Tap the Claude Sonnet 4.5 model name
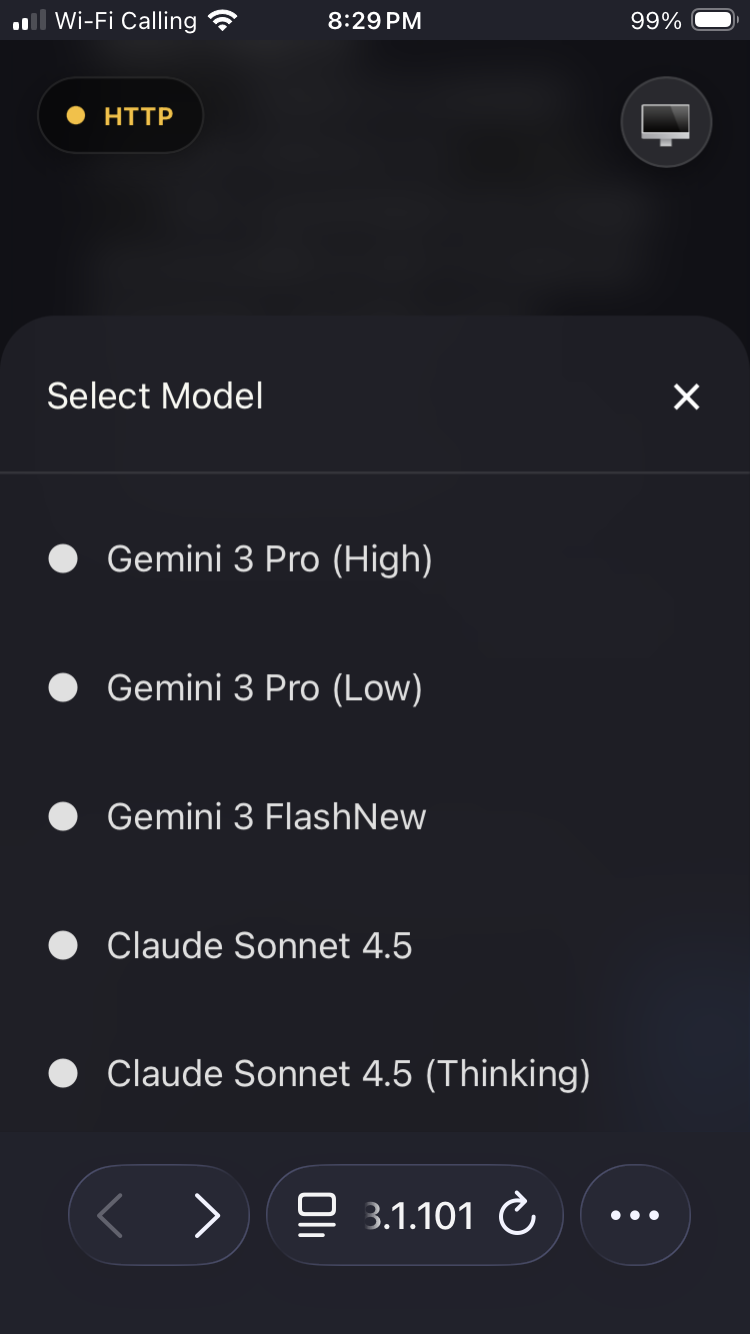The width and height of the screenshot is (750, 1334). [x=260, y=945]
